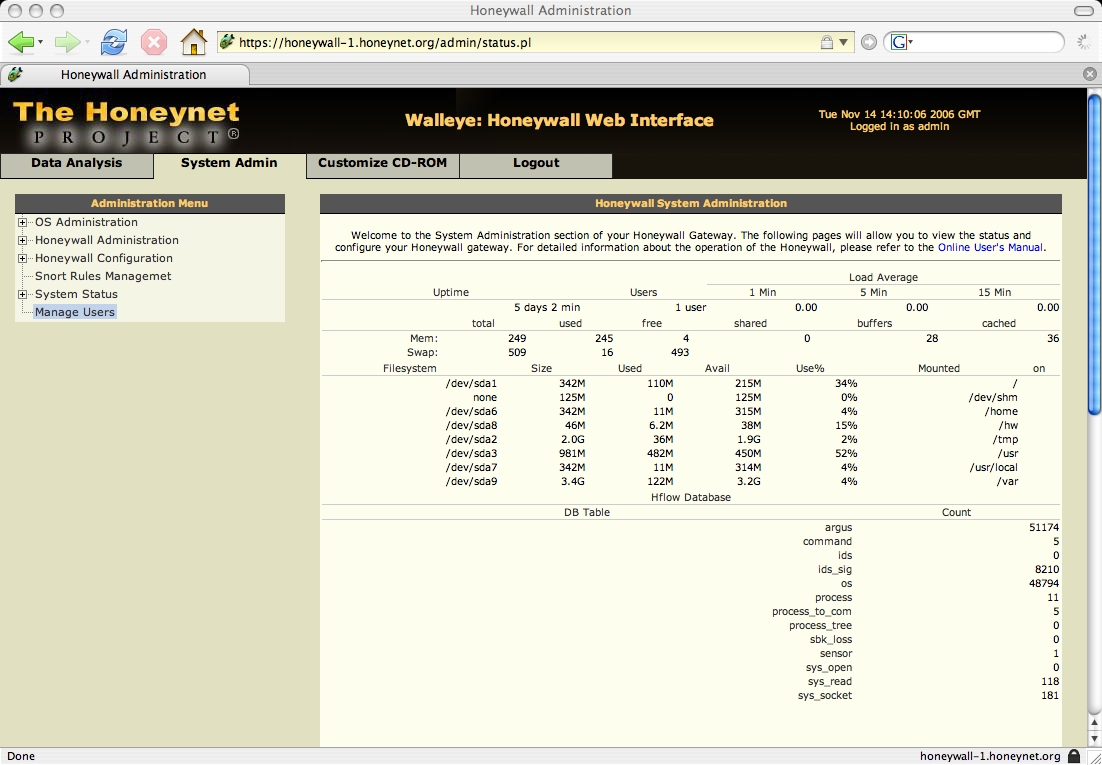This screenshot has width=1102, height=765.
Task: Click the "Done" status bar text
Action: coord(20,757)
